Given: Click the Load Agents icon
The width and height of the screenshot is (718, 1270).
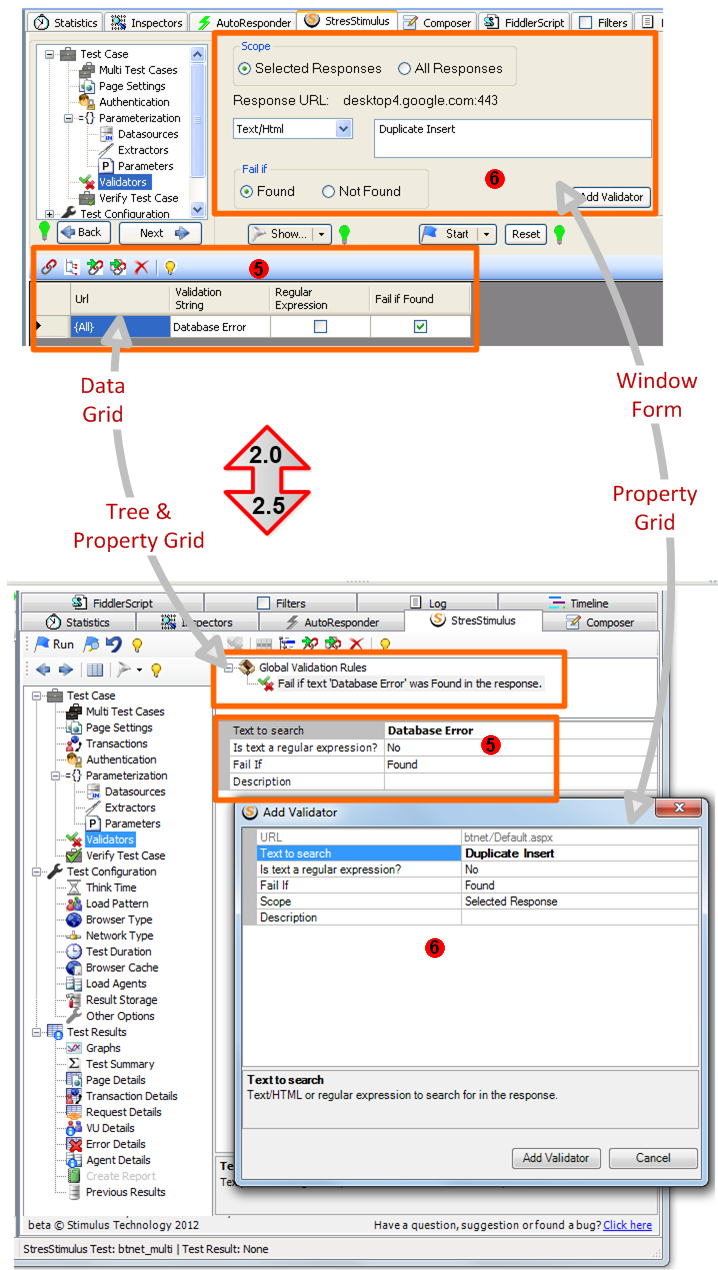Looking at the screenshot, I should click(x=74, y=983).
